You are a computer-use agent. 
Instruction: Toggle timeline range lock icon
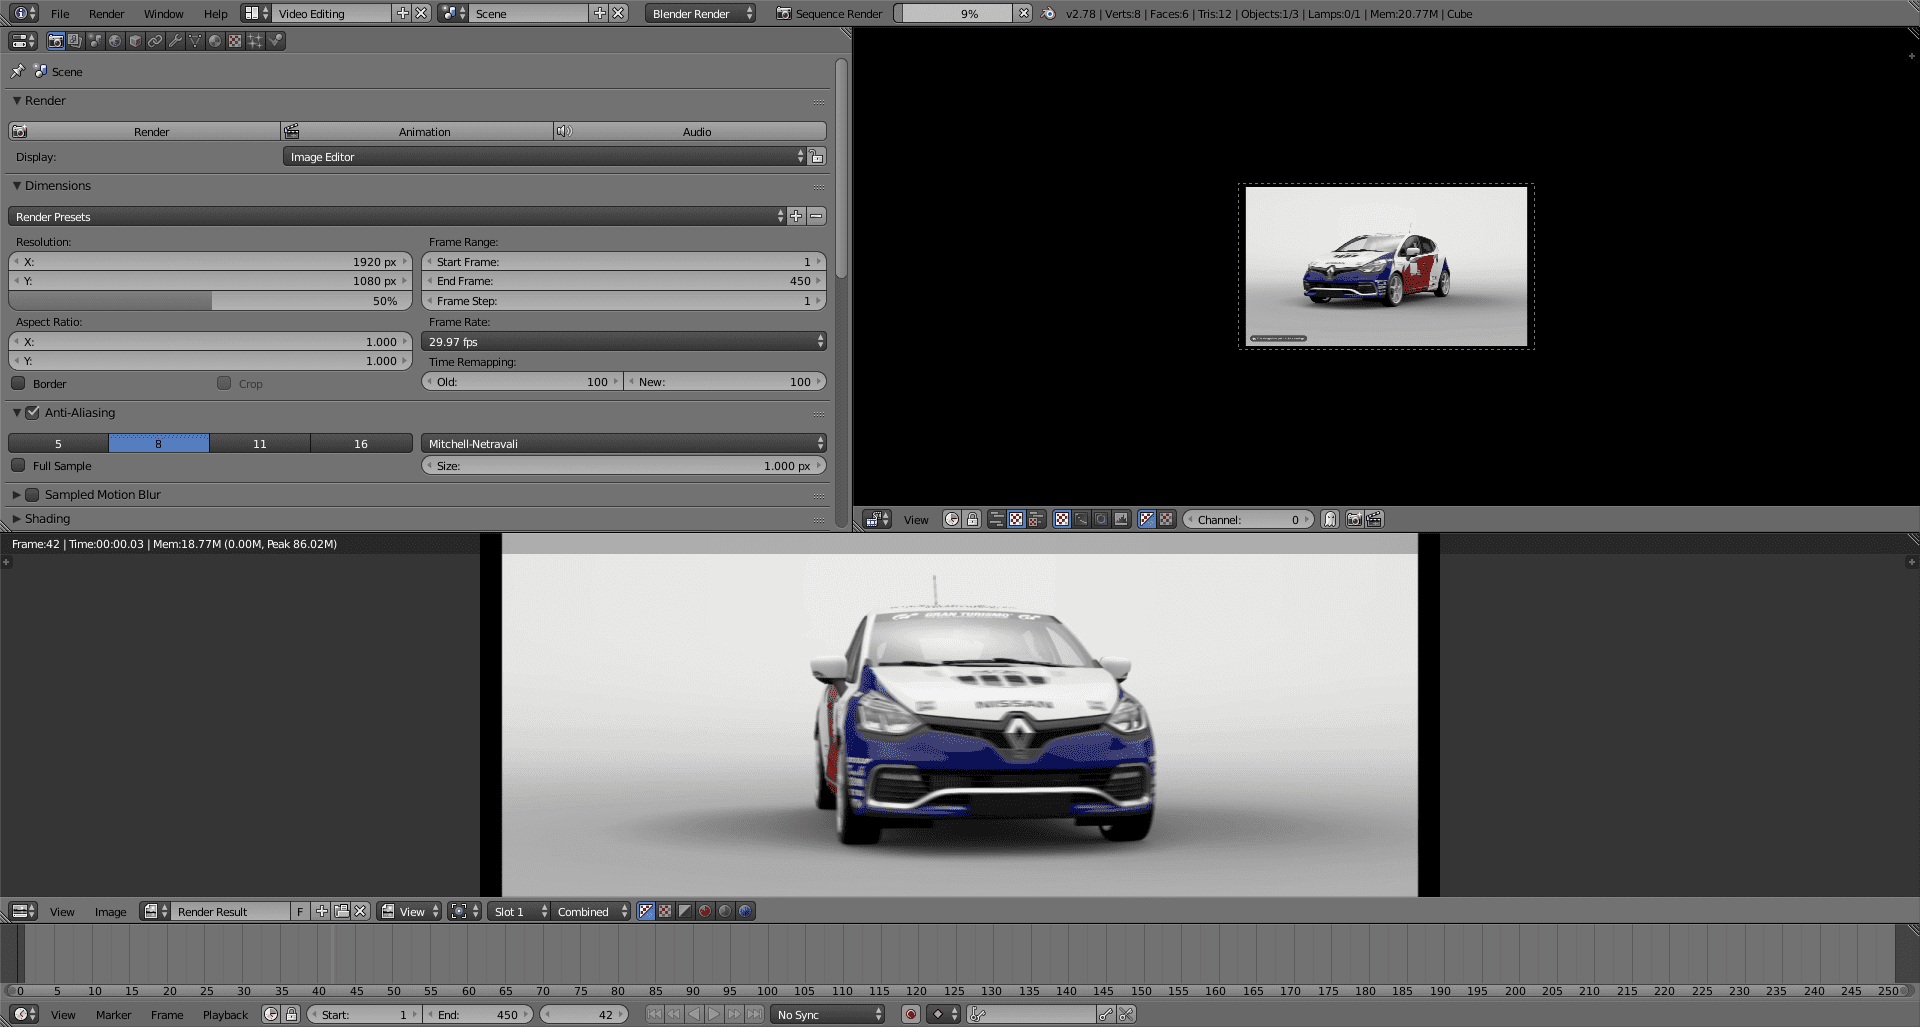[291, 1014]
